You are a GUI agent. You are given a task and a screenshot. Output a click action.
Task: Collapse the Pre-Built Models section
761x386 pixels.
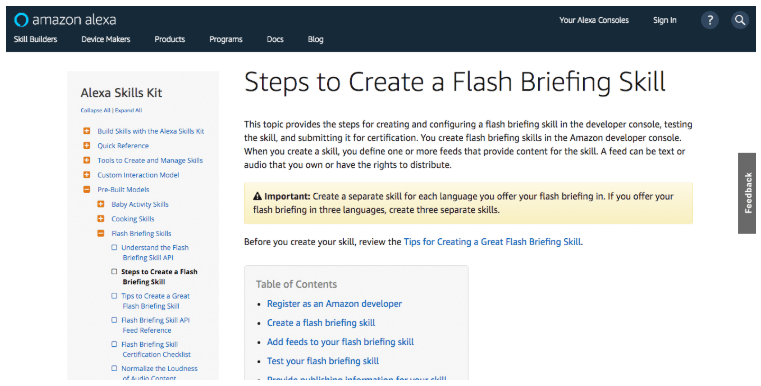pyautogui.click(x=86, y=189)
